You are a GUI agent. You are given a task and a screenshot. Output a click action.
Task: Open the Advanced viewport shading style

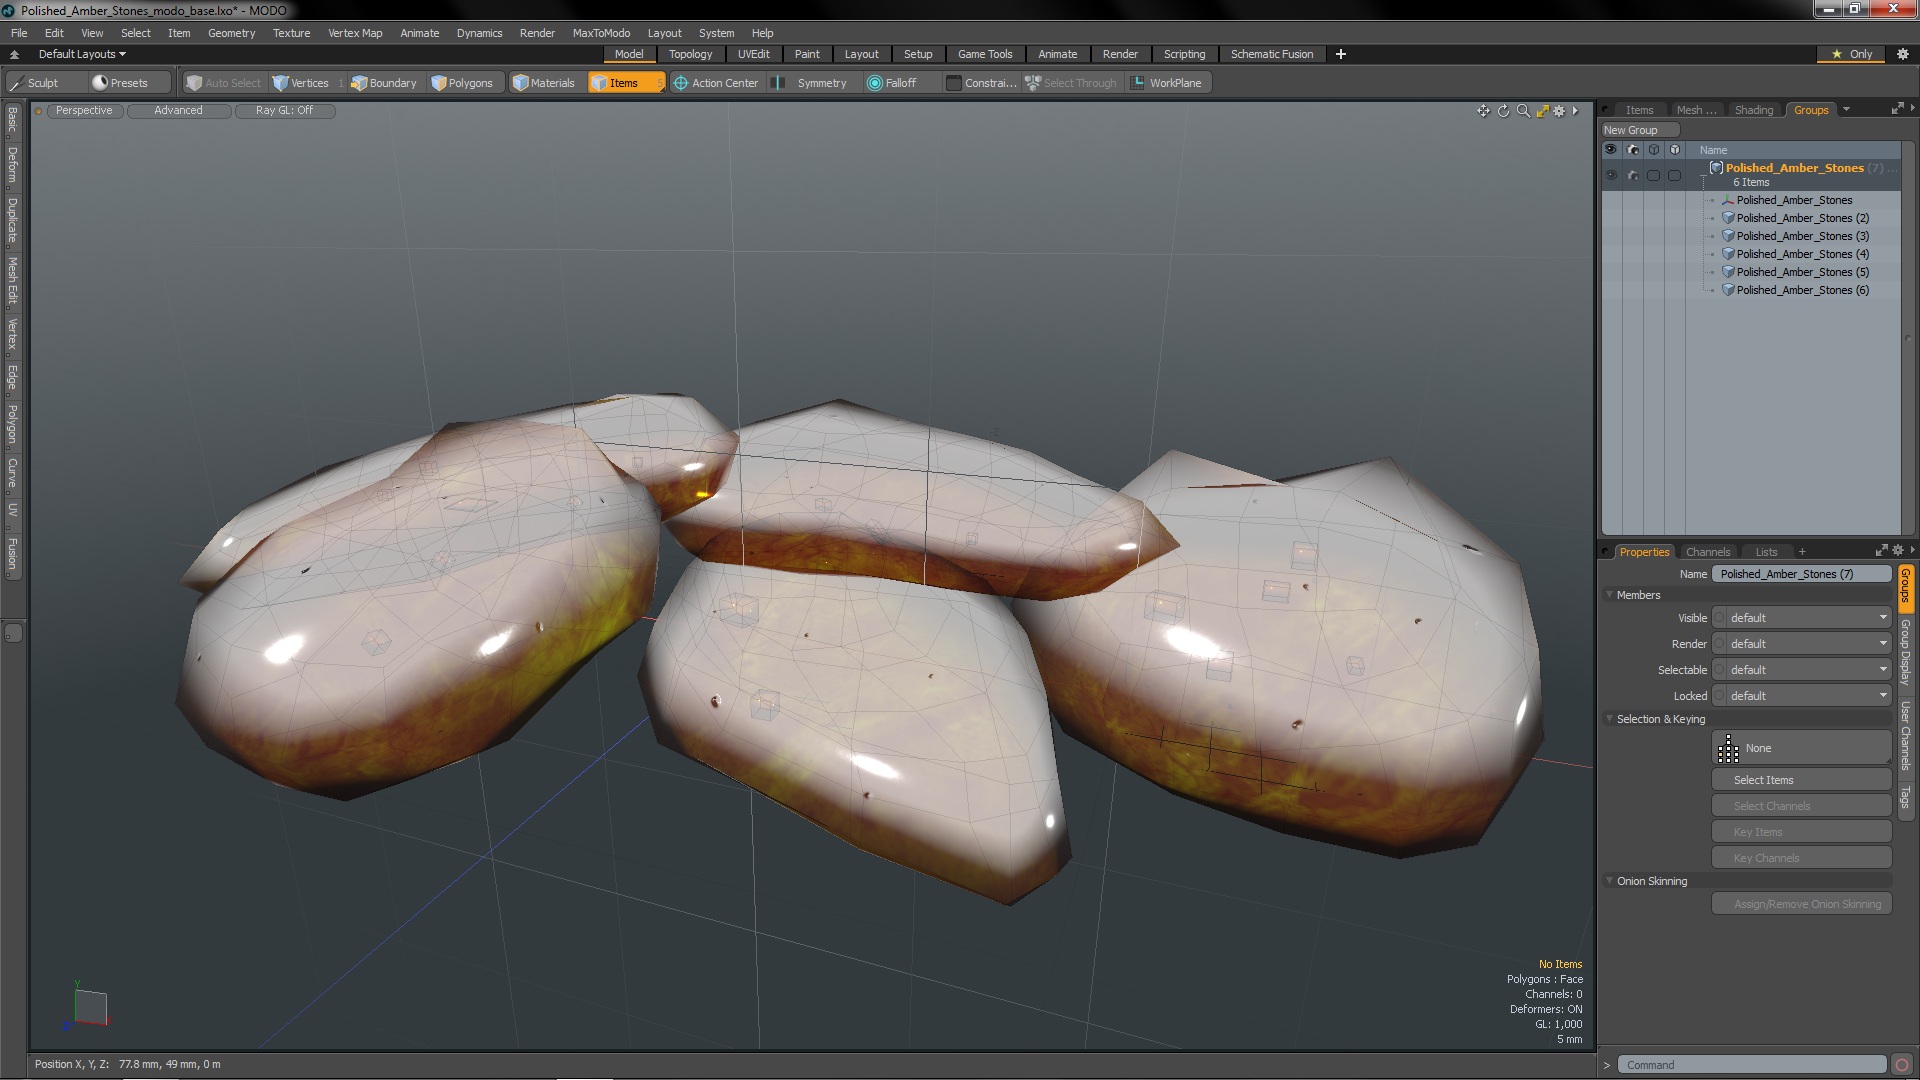(178, 111)
